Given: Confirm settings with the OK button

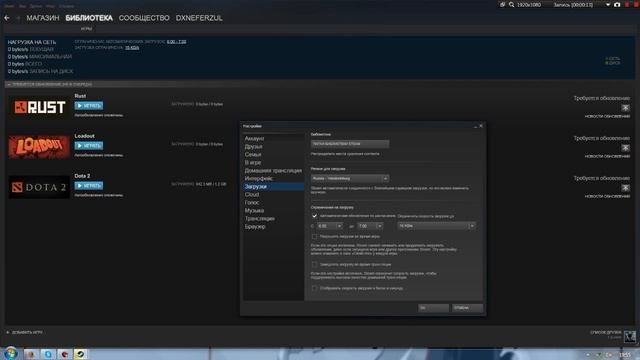Looking at the screenshot, I should click(433, 308).
